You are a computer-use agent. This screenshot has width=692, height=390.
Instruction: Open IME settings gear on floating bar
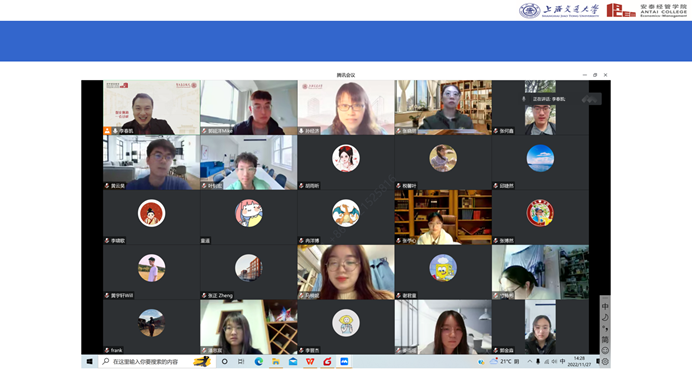(x=605, y=361)
